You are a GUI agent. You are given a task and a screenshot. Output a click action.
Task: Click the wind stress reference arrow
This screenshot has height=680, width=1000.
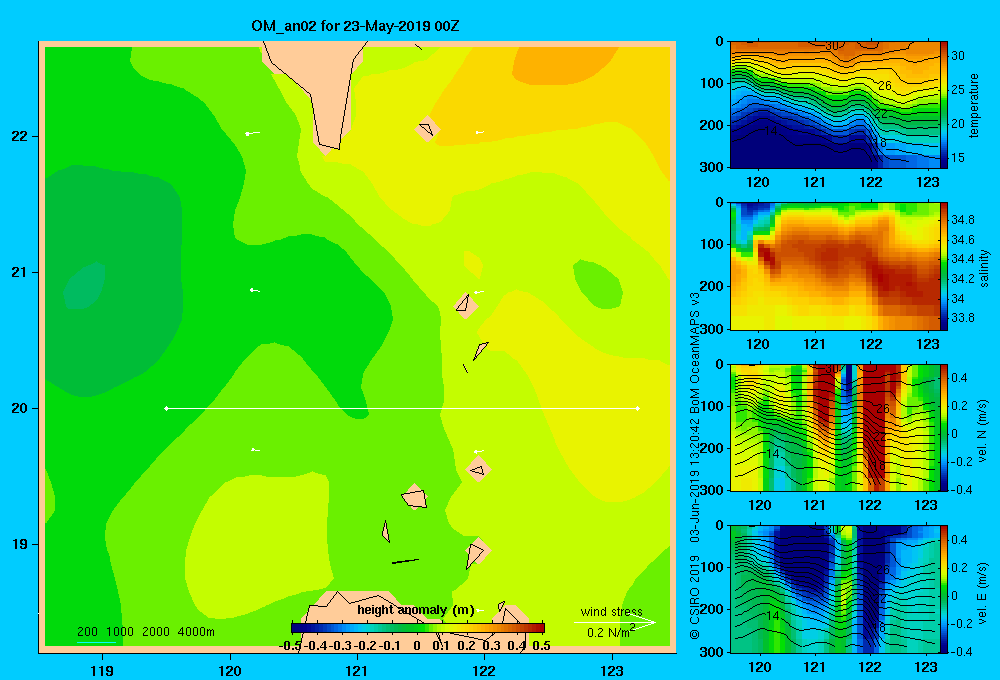click(x=615, y=623)
